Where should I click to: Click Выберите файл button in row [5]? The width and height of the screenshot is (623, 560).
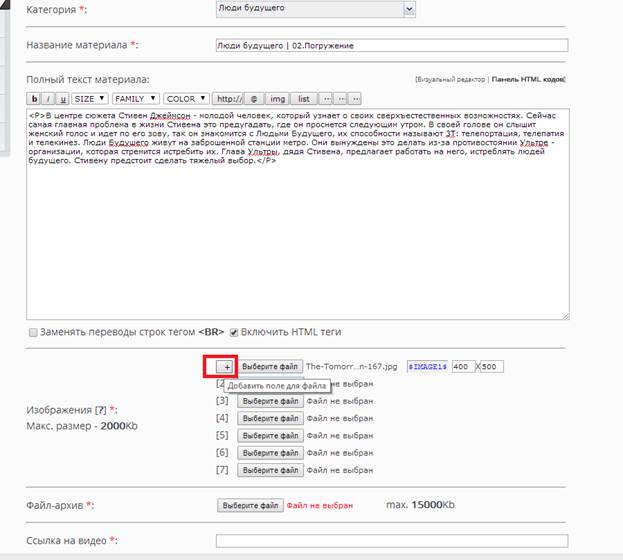[x=271, y=436]
